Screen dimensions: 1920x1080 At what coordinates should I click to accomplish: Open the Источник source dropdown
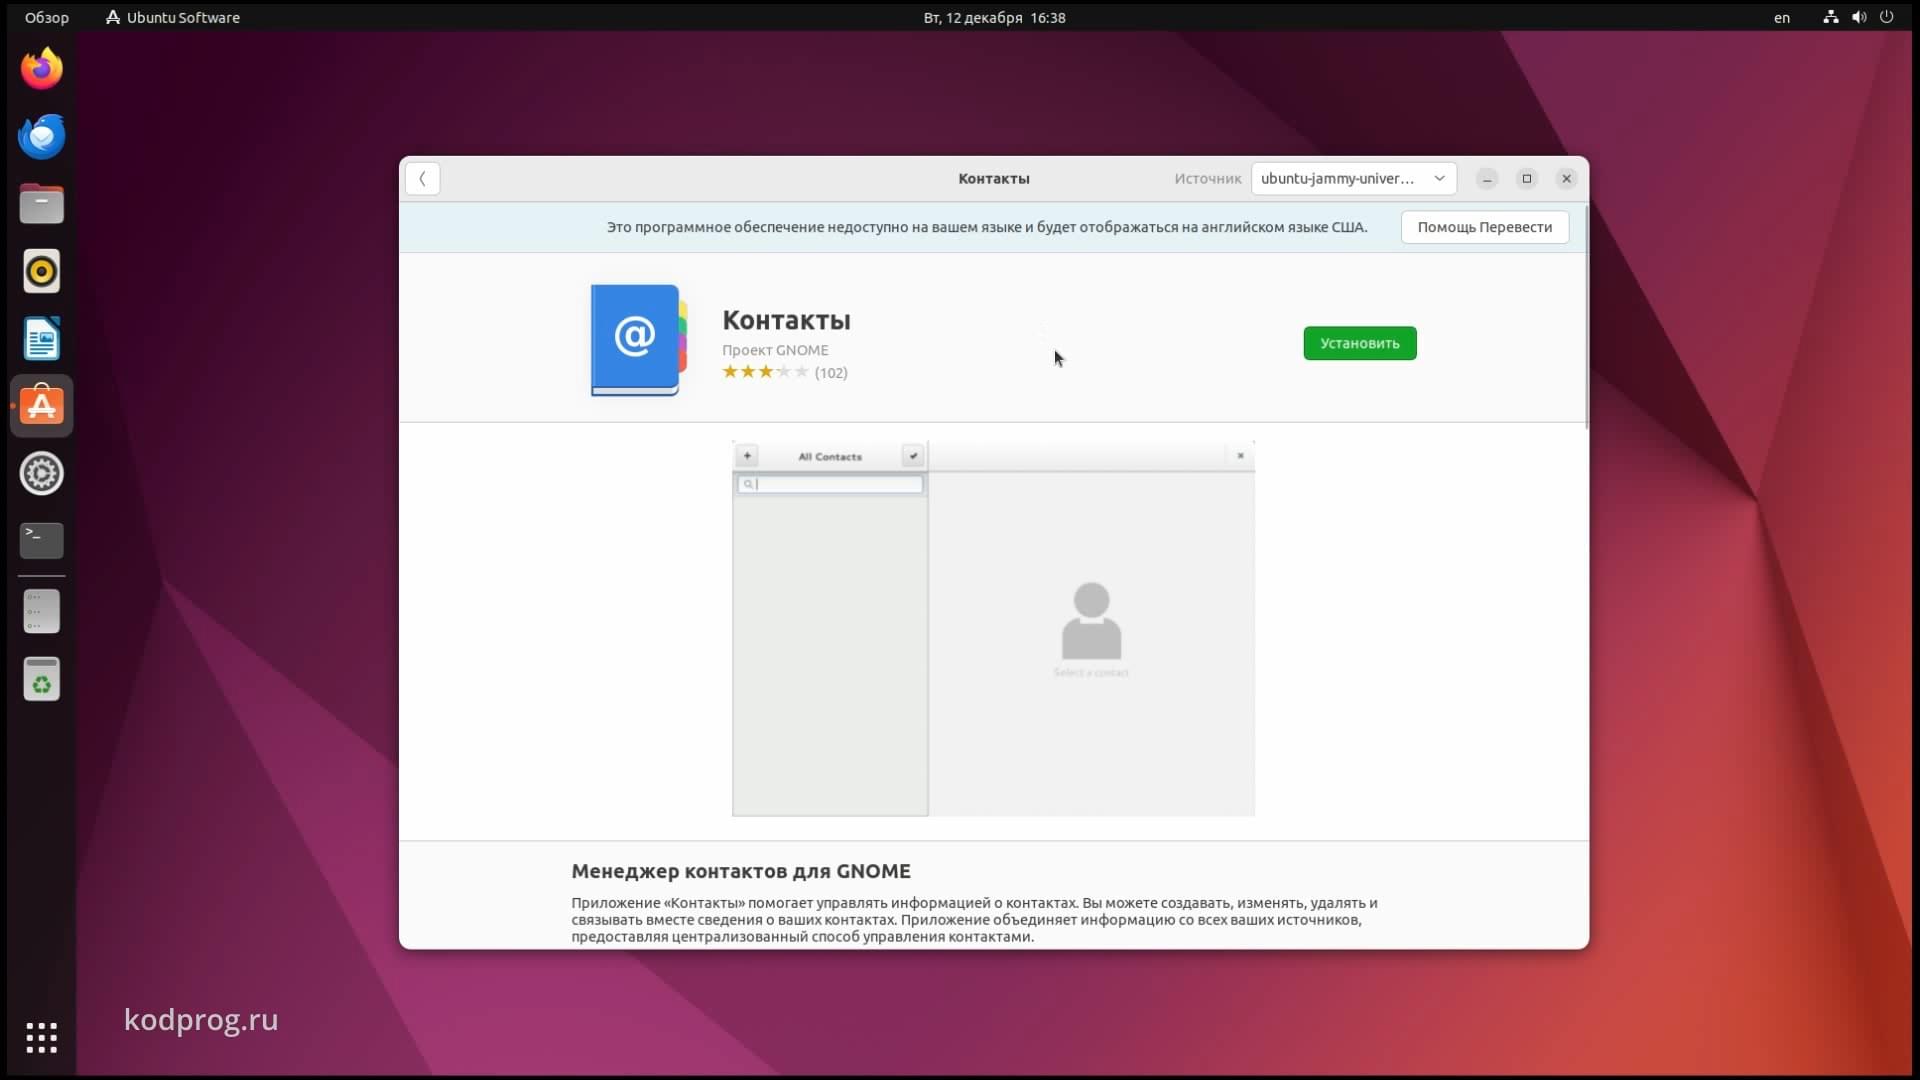click(1353, 179)
